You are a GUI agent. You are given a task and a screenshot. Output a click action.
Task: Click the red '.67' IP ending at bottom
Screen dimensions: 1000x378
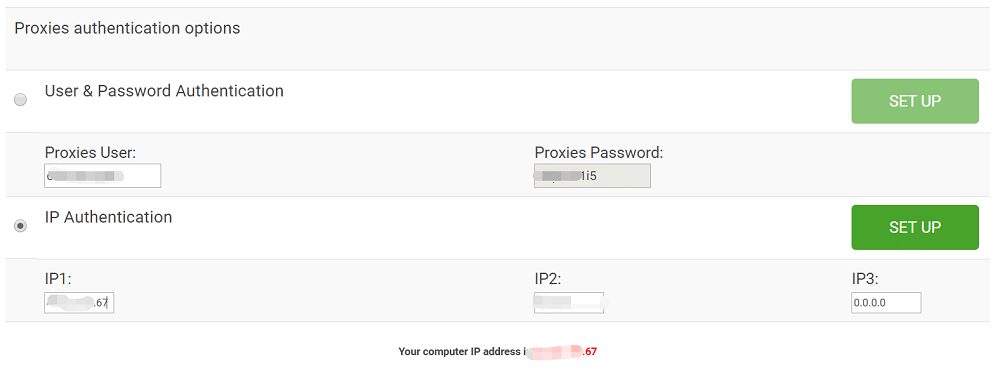[590, 351]
